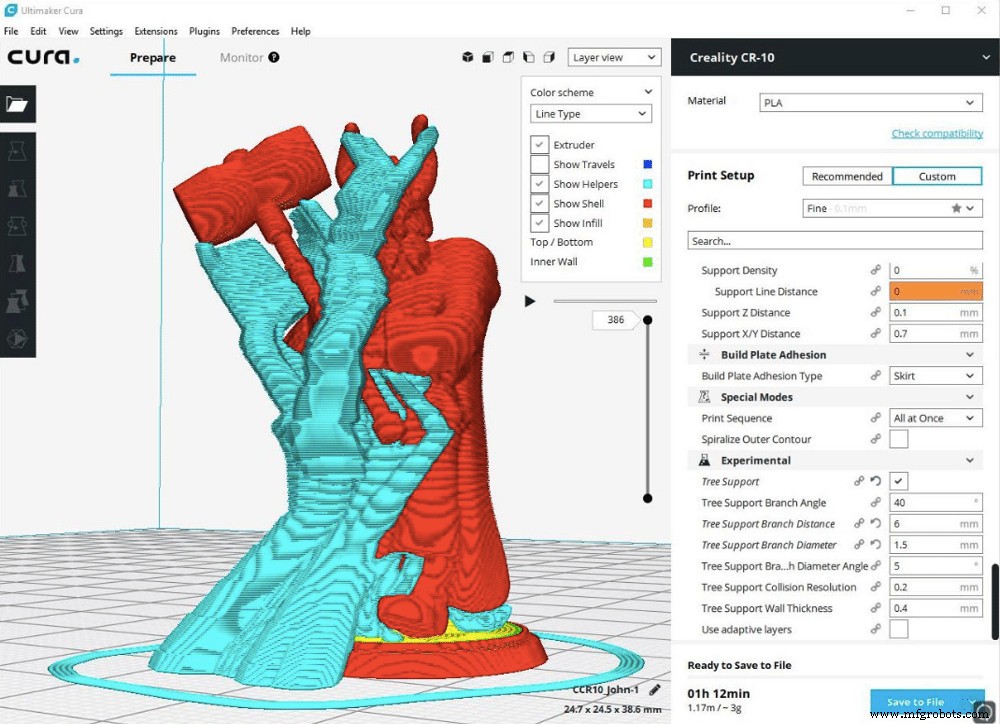The height and width of the screenshot is (724, 1000).
Task: Switch to the 3D isometric view icon
Action: tap(468, 57)
